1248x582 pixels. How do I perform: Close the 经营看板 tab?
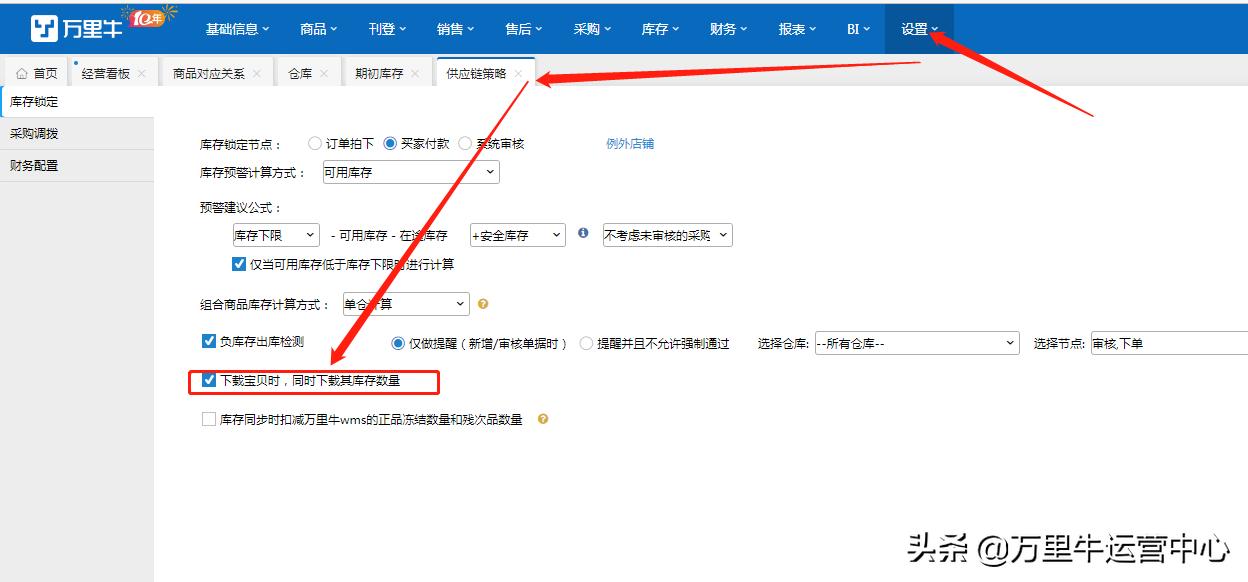[142, 71]
